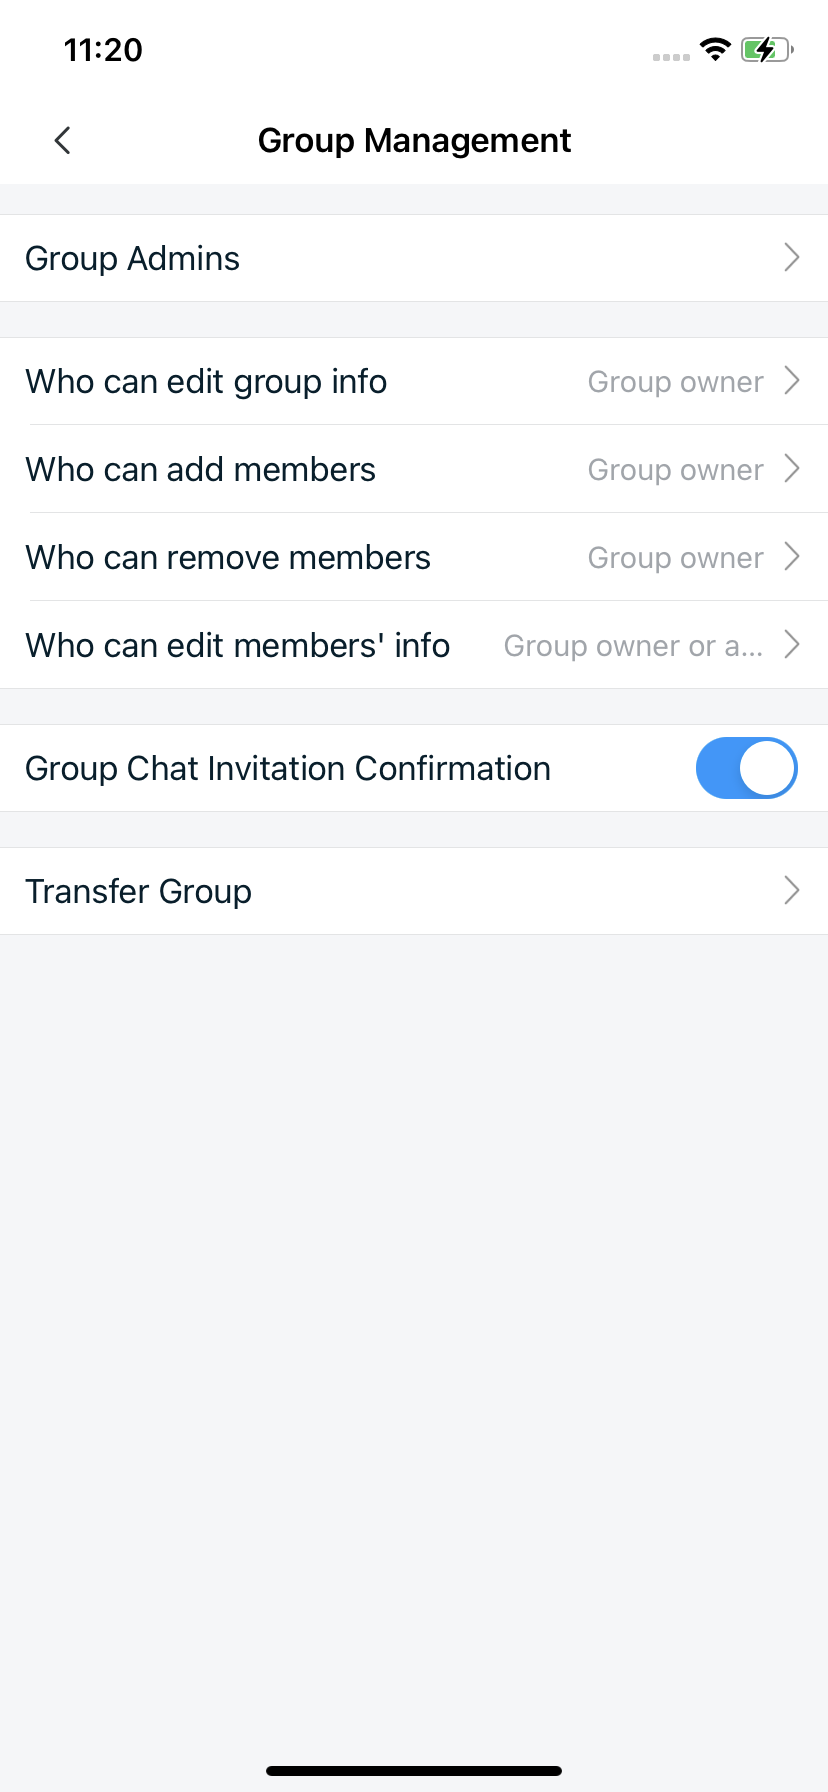Tap the home indicator bar
This screenshot has height=1792, width=828.
click(x=414, y=1771)
